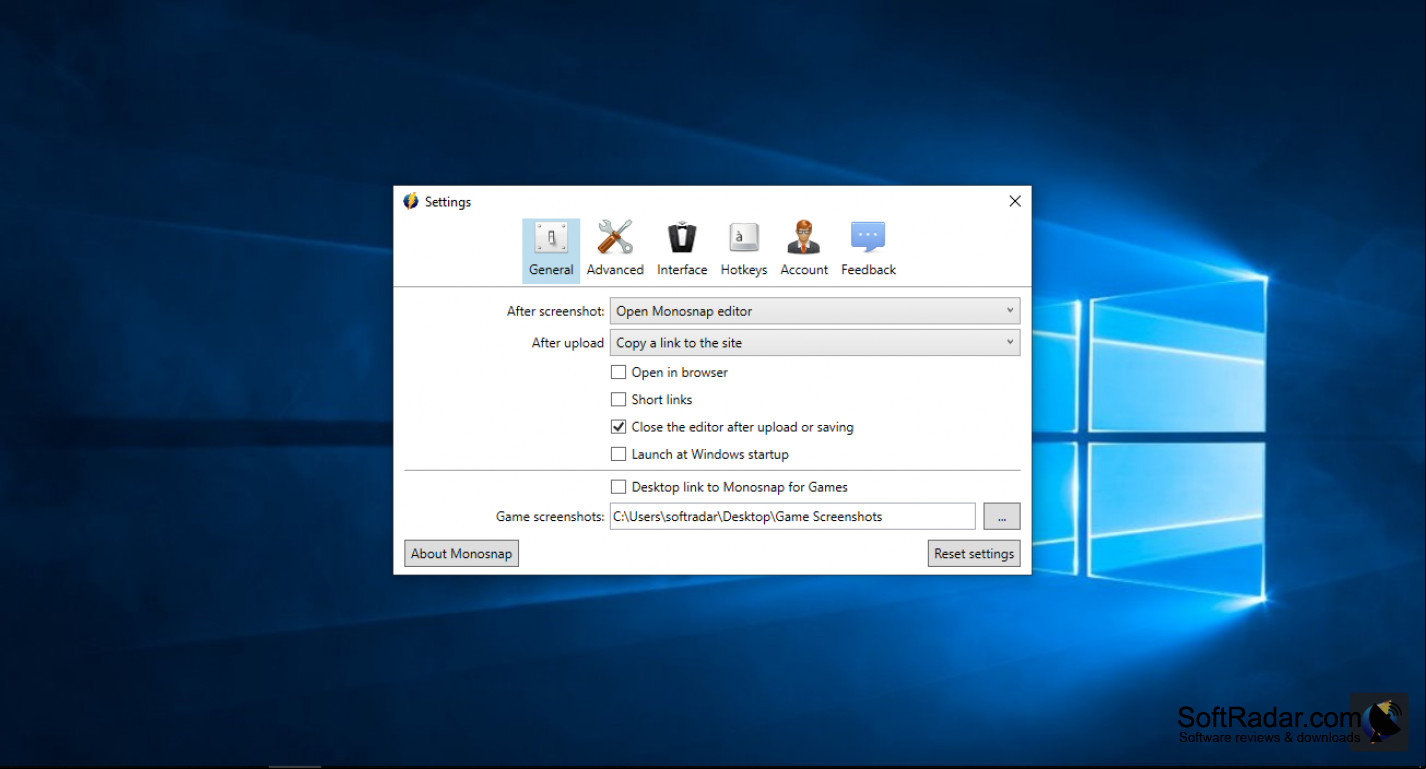
Task: Close the Settings window
Action: click(1015, 201)
